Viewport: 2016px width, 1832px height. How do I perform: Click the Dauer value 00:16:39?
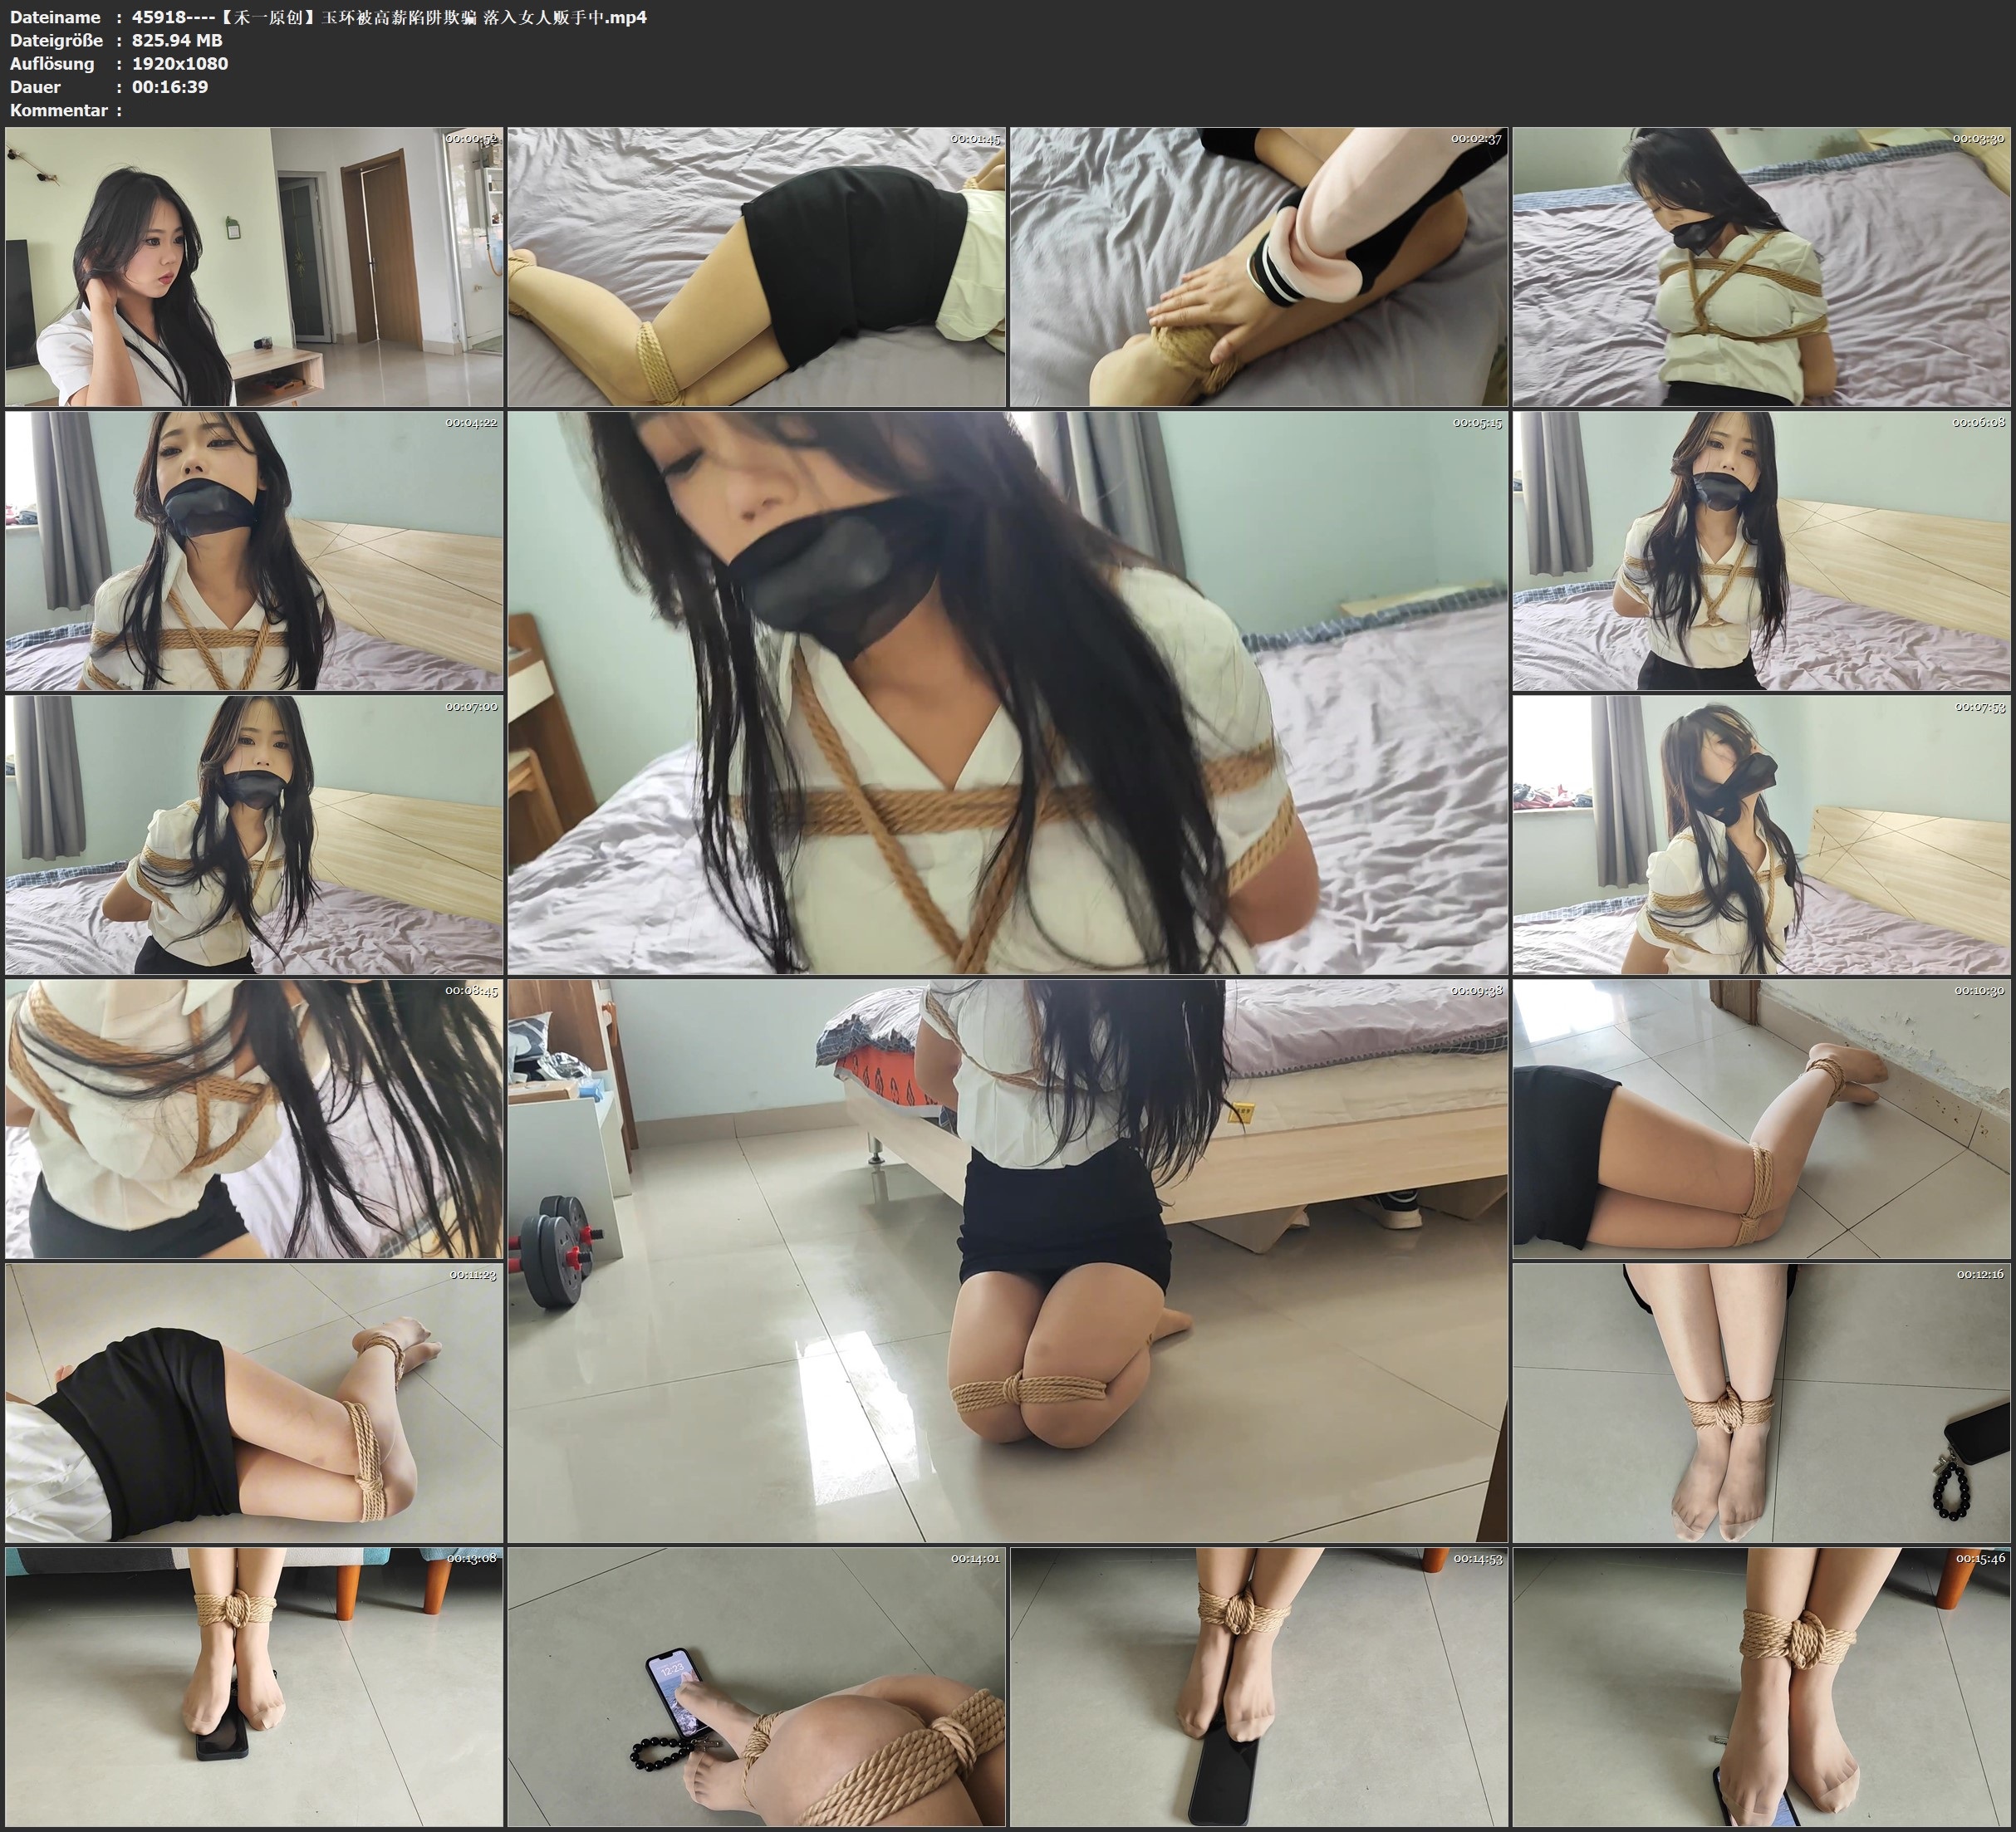click(x=170, y=86)
